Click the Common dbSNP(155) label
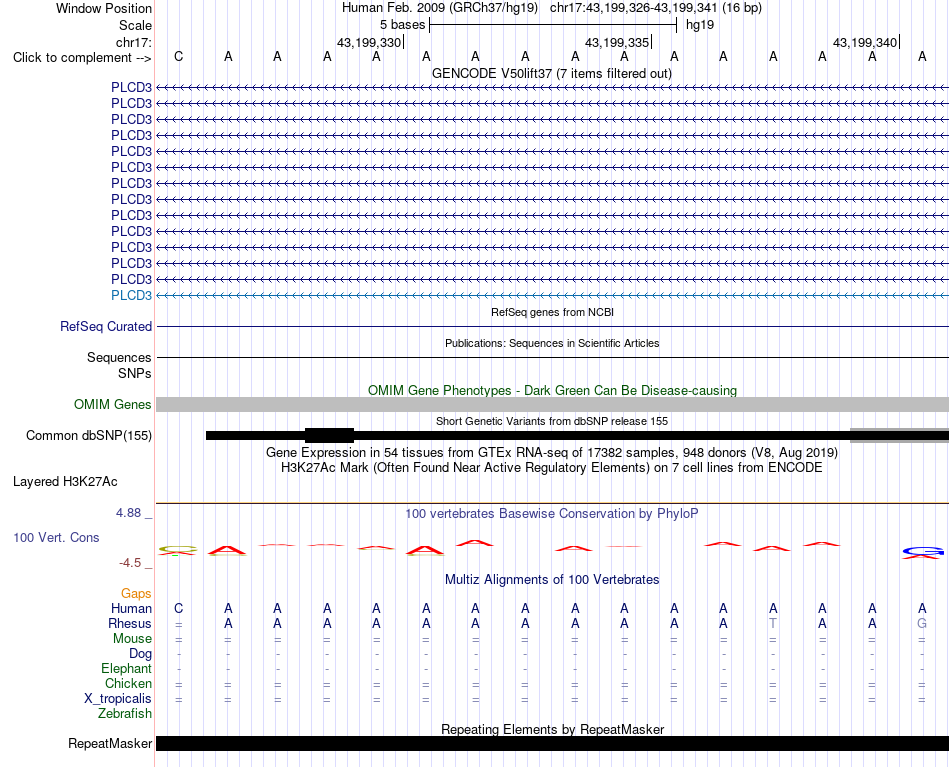 (88, 436)
